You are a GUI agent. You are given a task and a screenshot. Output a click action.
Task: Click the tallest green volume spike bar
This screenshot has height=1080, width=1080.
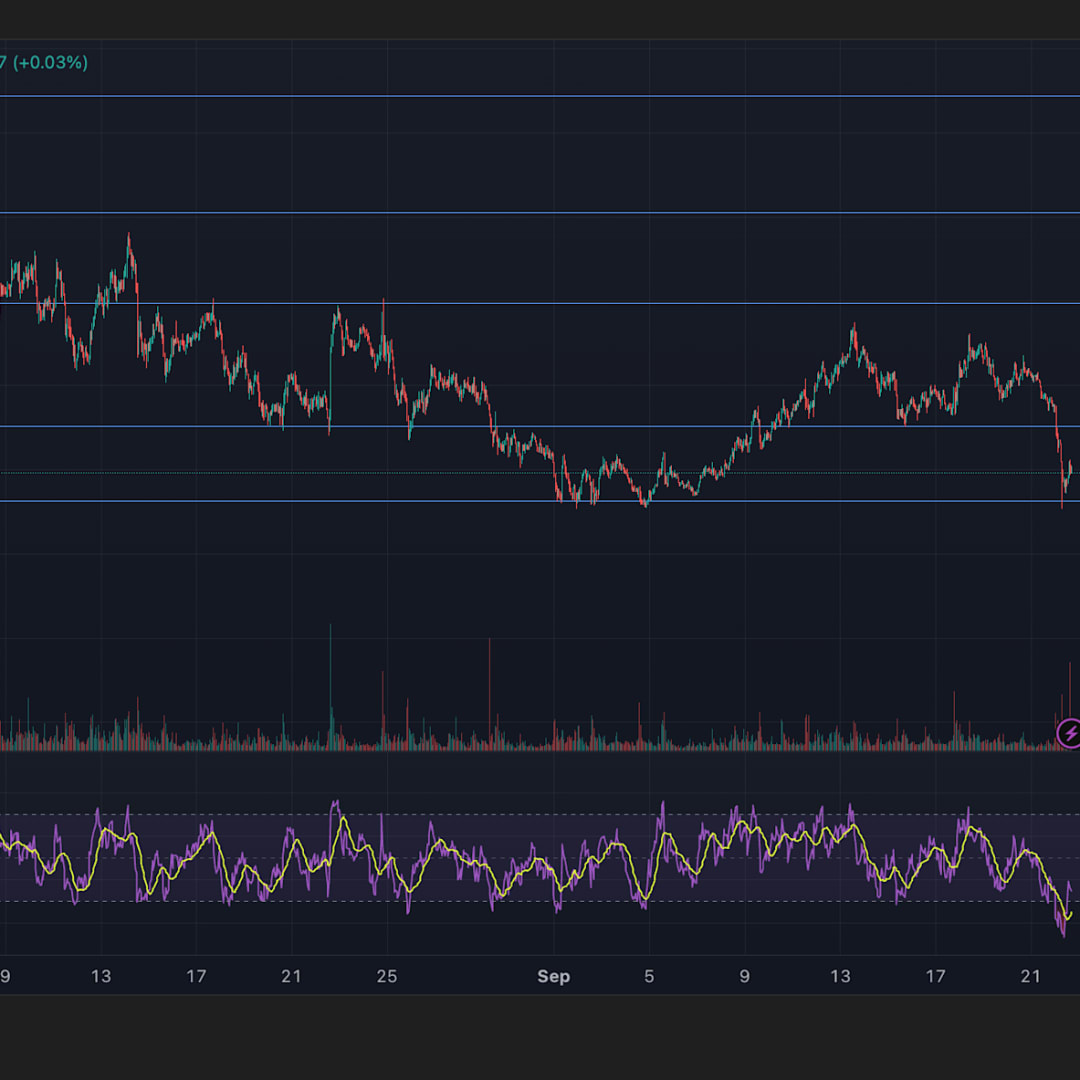(330, 687)
